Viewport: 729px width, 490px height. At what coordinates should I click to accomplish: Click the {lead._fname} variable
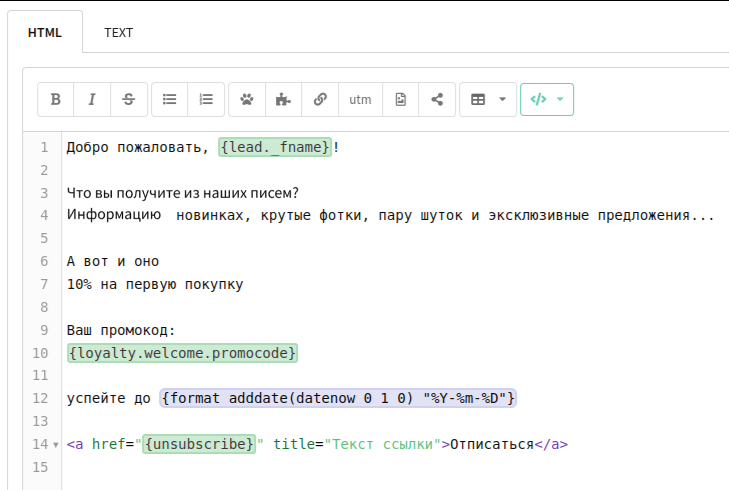pyautogui.click(x=275, y=148)
